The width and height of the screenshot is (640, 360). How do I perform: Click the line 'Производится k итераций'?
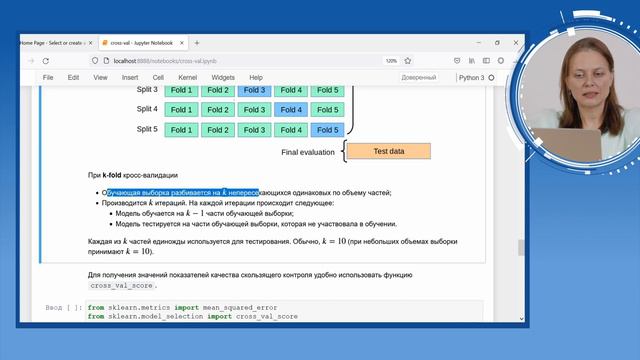(218, 203)
